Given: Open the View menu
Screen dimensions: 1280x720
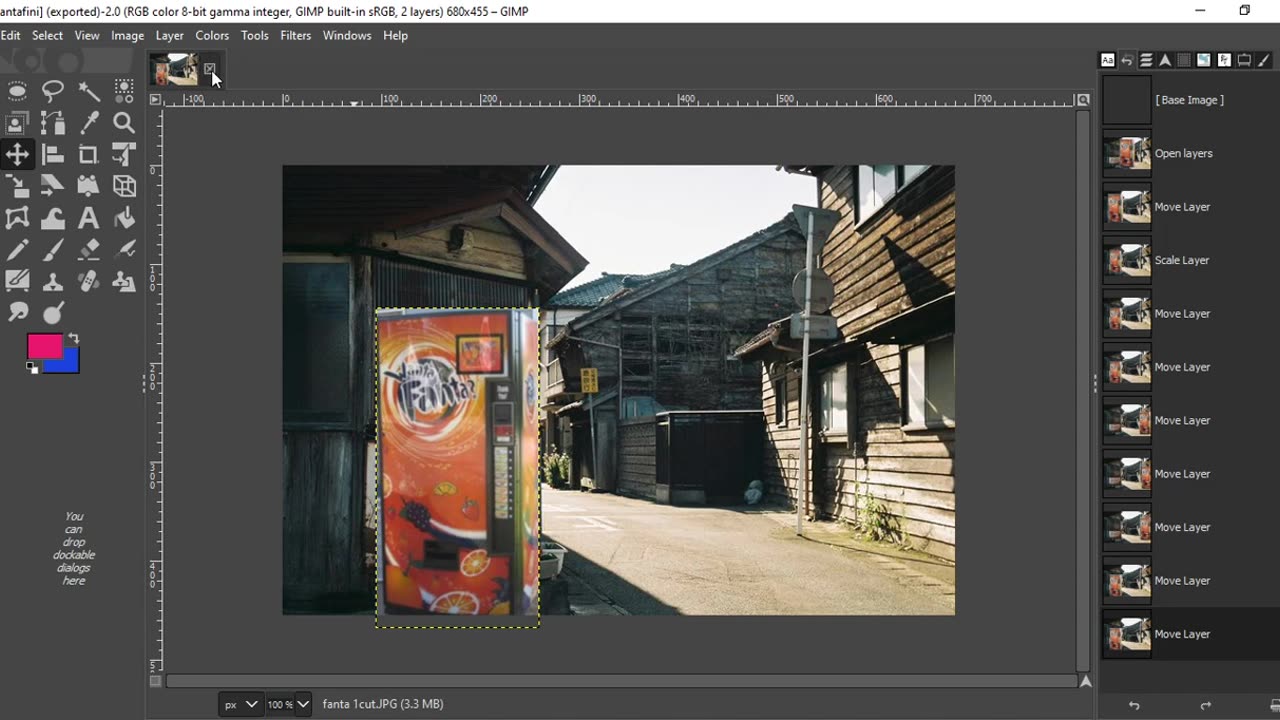Looking at the screenshot, I should click(87, 35).
